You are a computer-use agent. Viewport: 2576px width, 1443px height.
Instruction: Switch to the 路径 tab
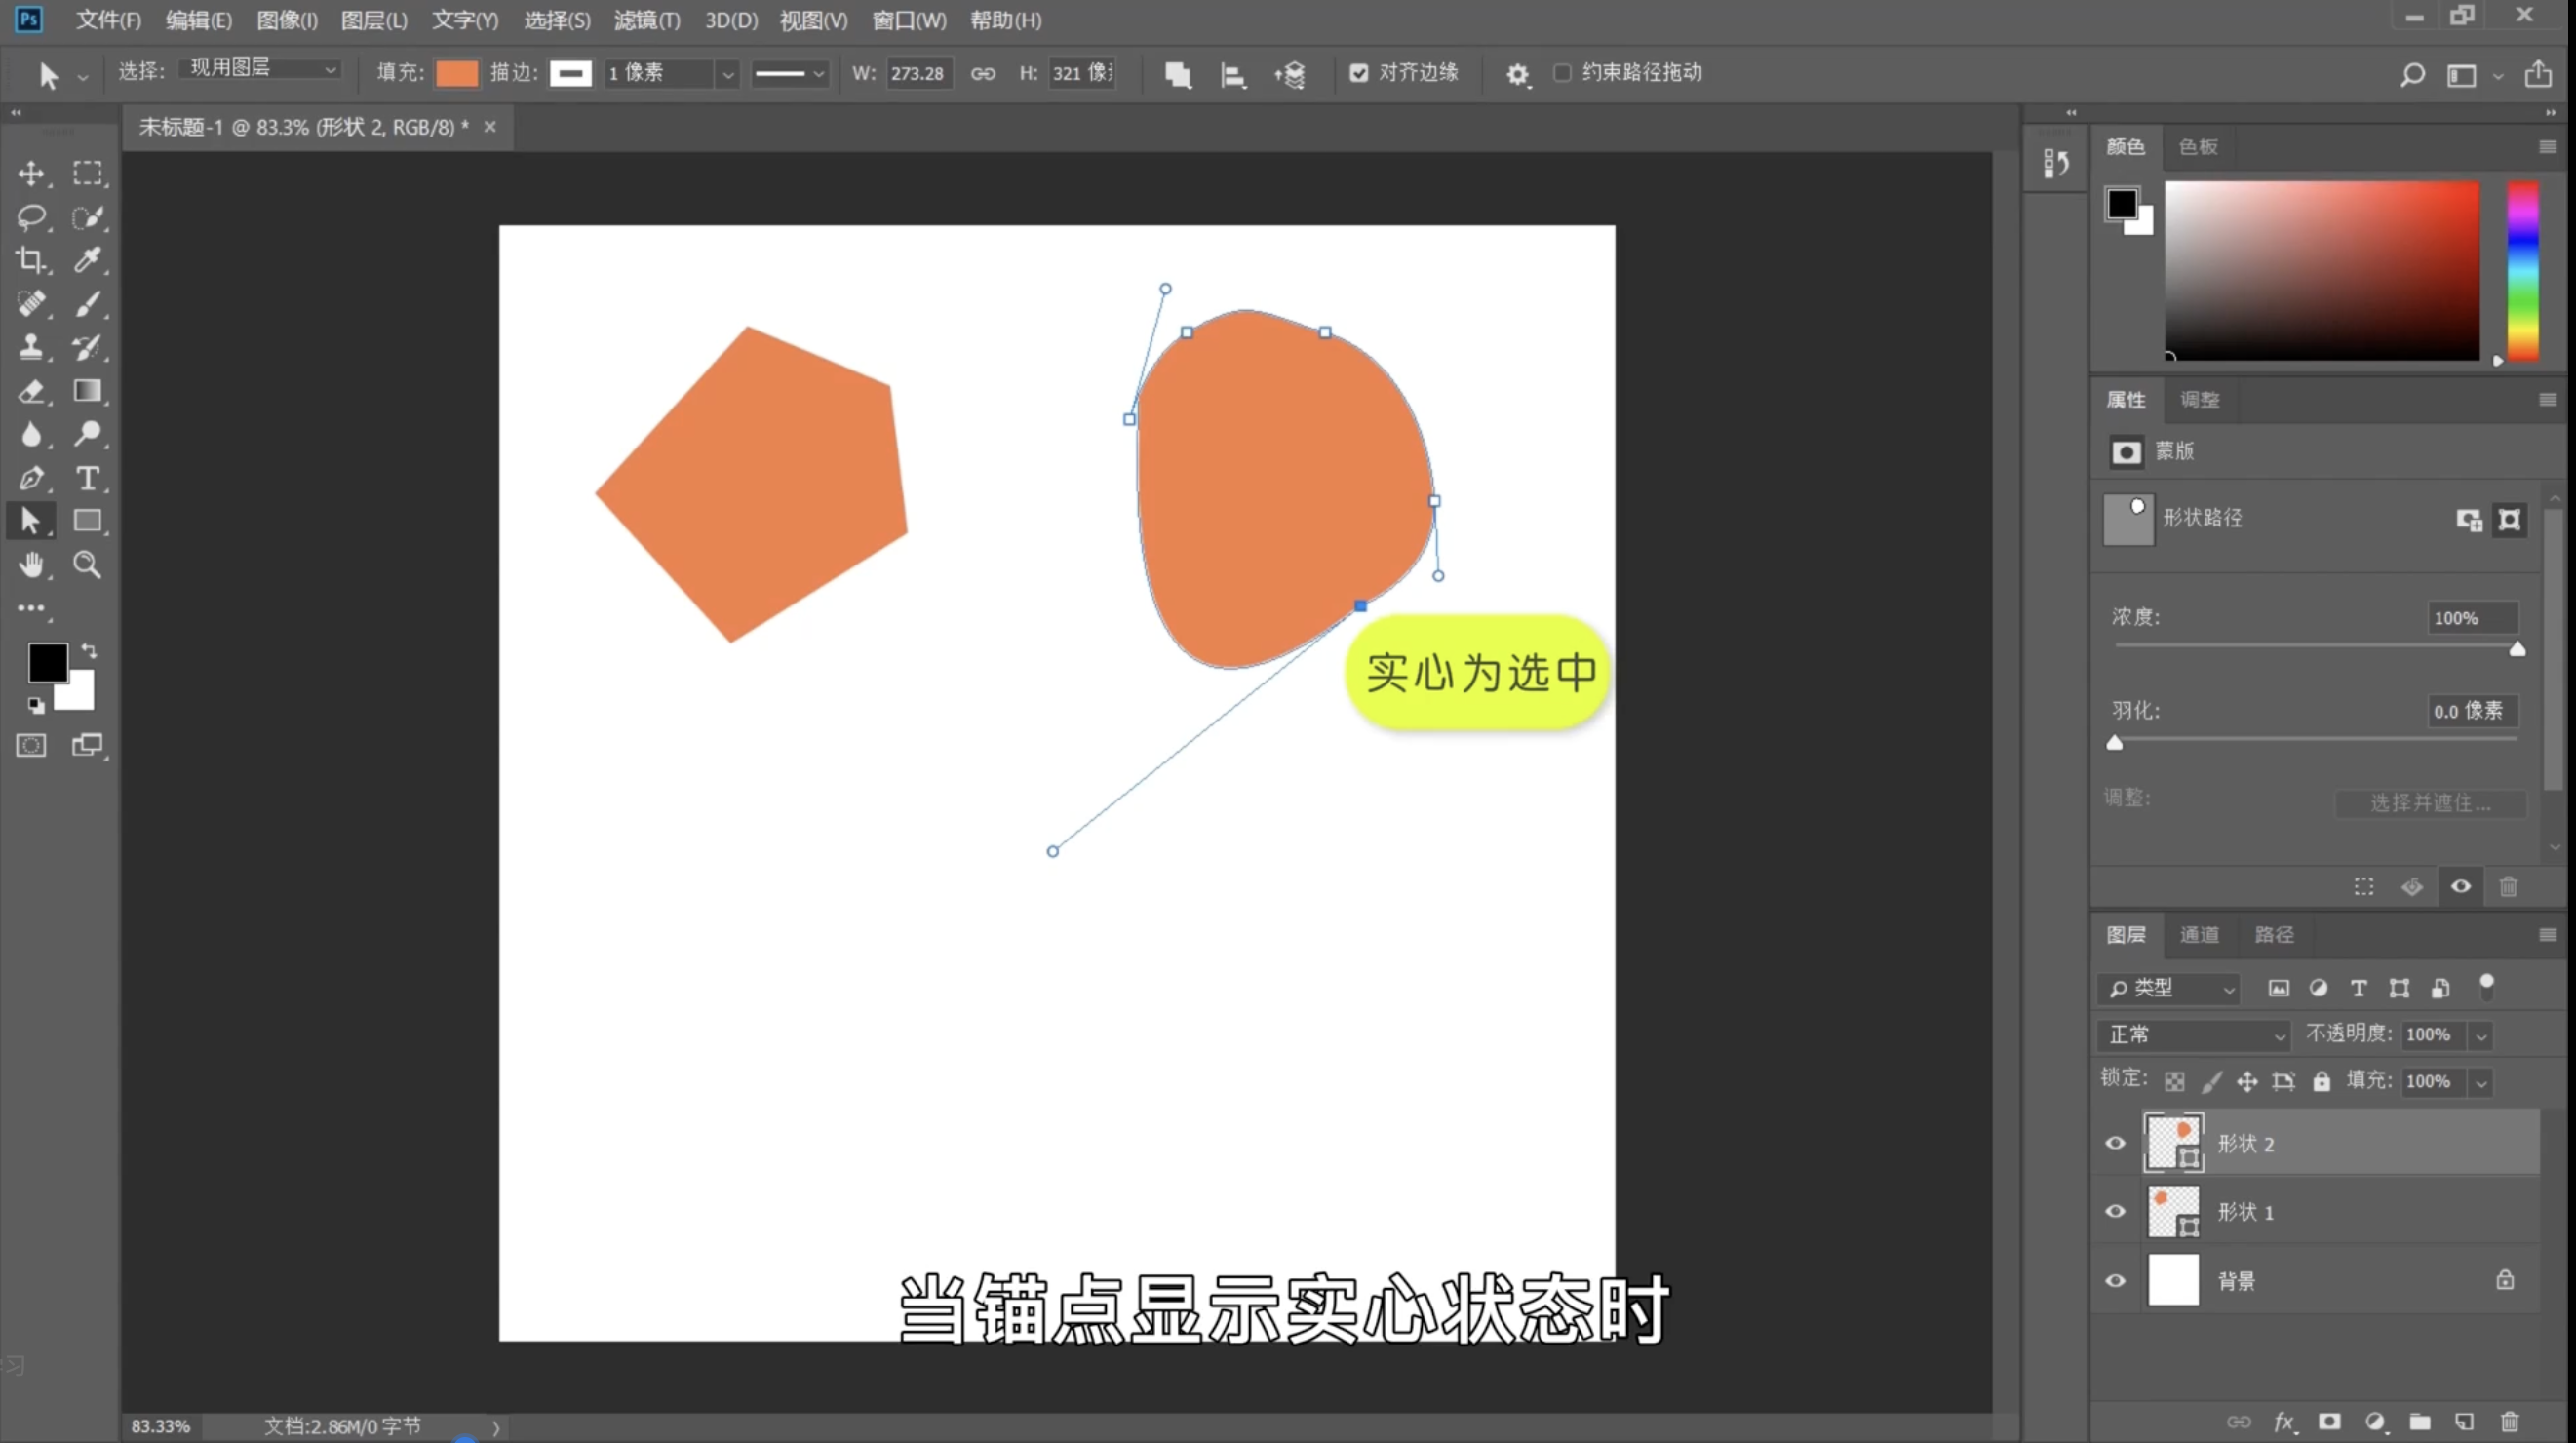tap(2273, 934)
